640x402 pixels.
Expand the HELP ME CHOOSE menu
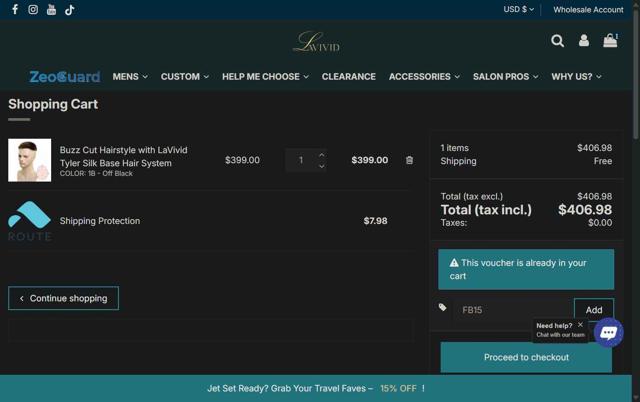click(x=265, y=77)
